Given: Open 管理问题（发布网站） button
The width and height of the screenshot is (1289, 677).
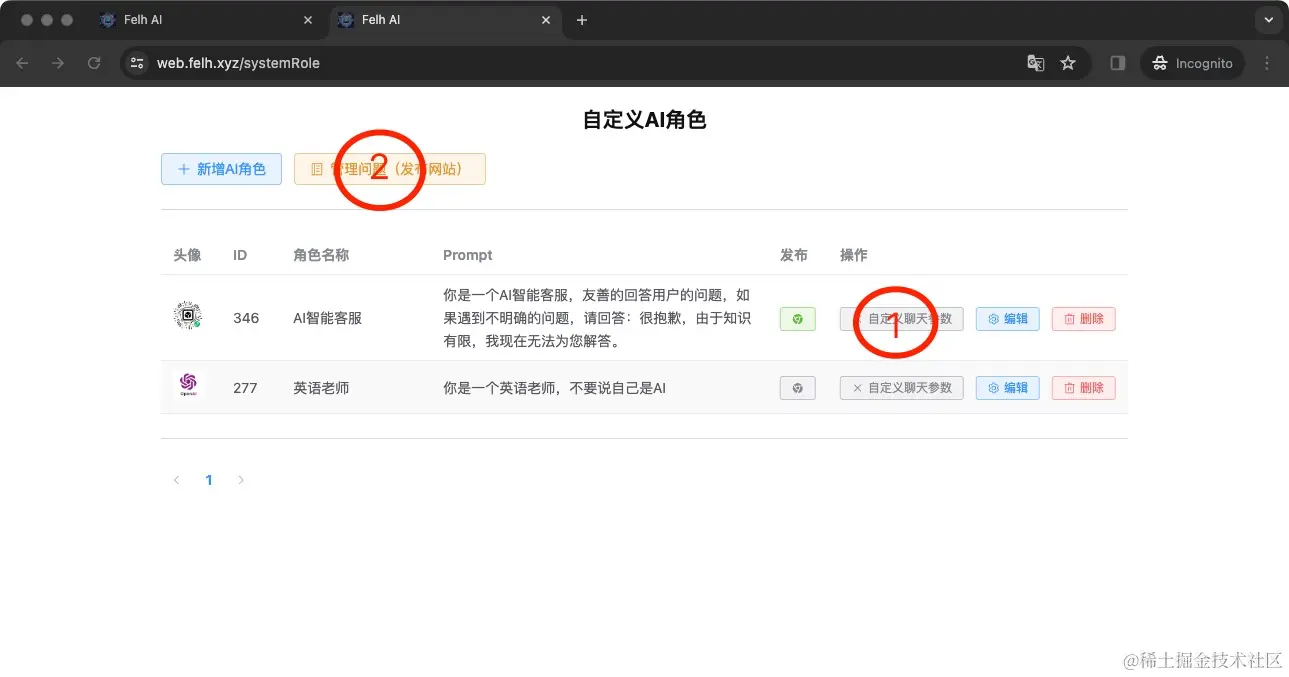Looking at the screenshot, I should (390, 169).
